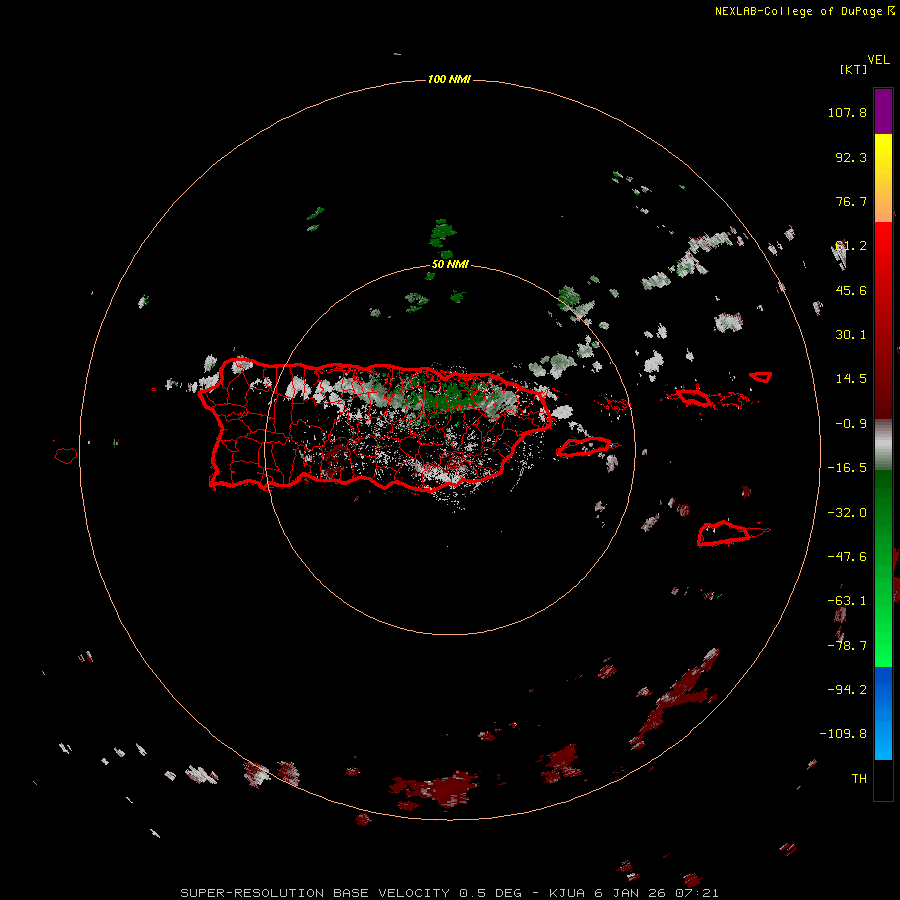Click the blue segment of the velocity color bar
The image size is (900, 900).
883,713
